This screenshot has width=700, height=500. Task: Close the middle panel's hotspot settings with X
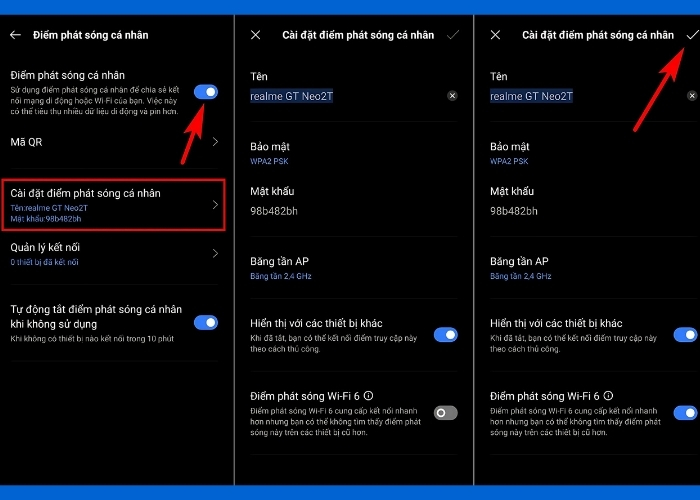click(255, 35)
